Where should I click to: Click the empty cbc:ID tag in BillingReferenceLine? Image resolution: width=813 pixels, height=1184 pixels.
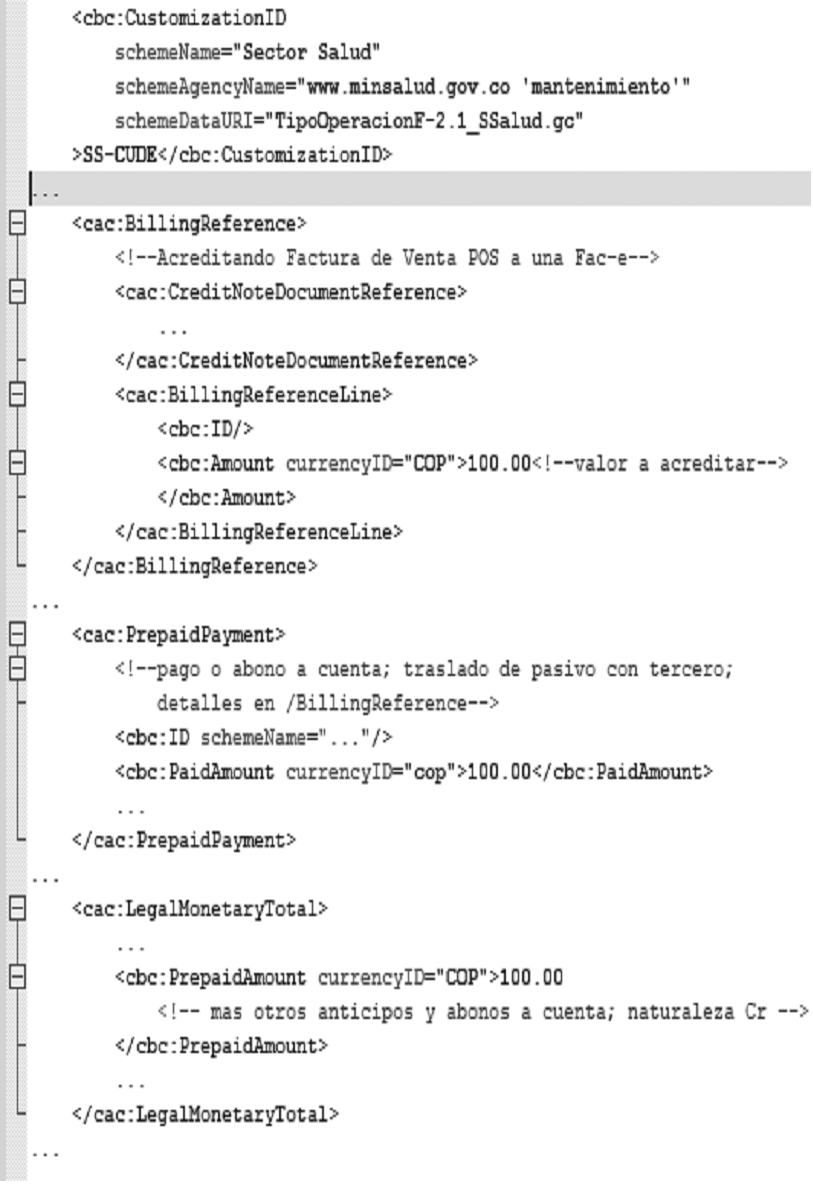pyautogui.click(x=205, y=429)
